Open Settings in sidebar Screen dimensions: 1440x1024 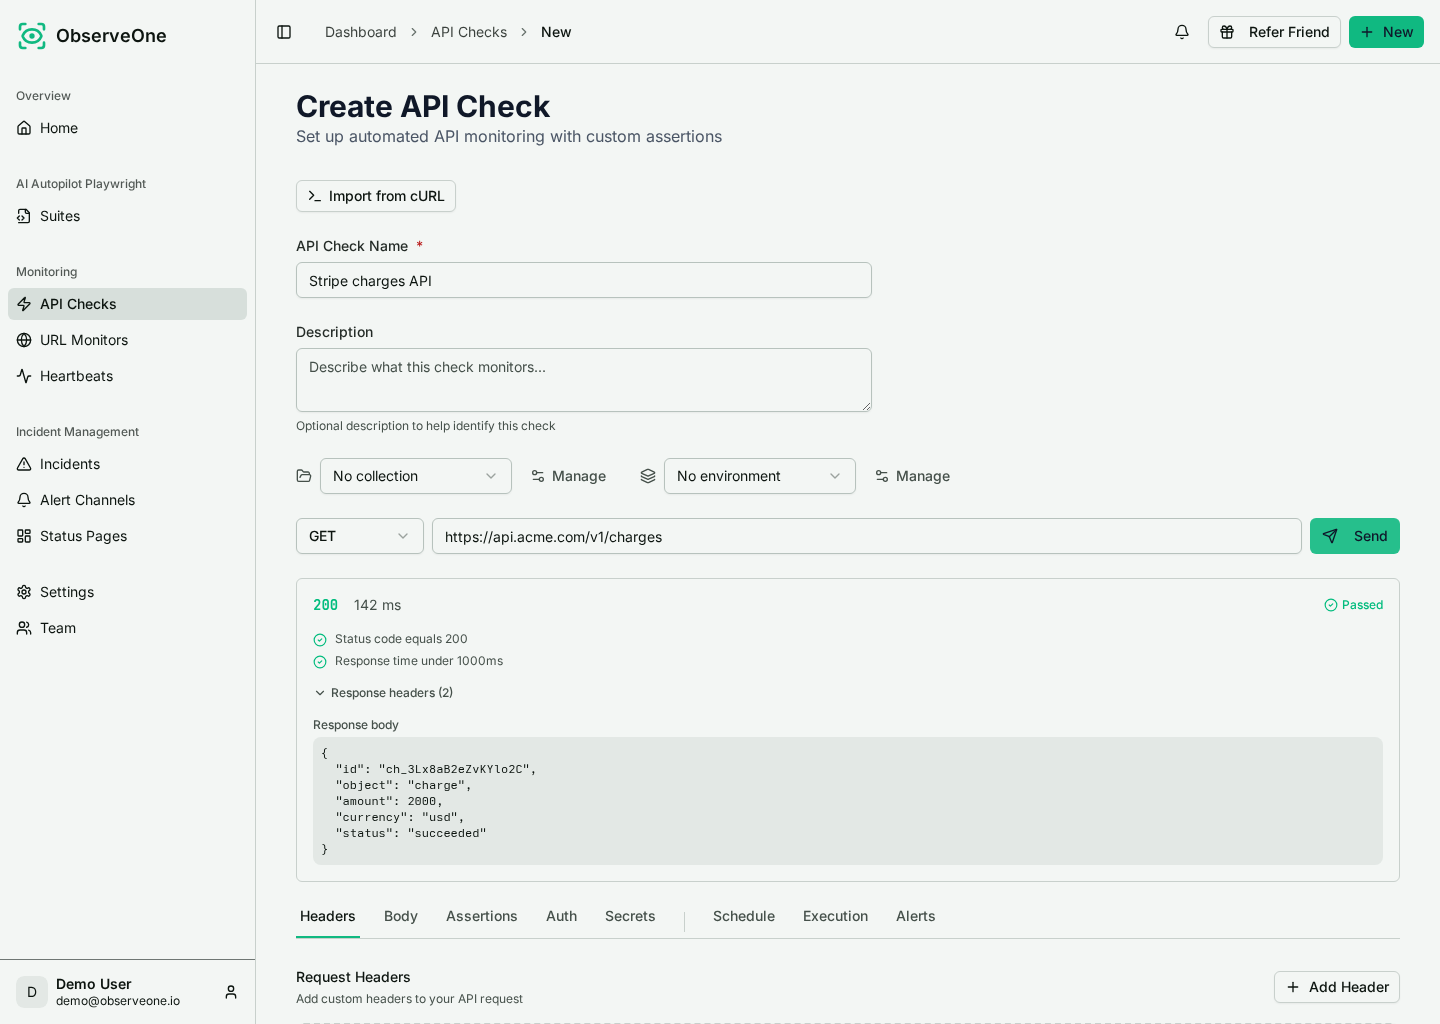(x=127, y=592)
